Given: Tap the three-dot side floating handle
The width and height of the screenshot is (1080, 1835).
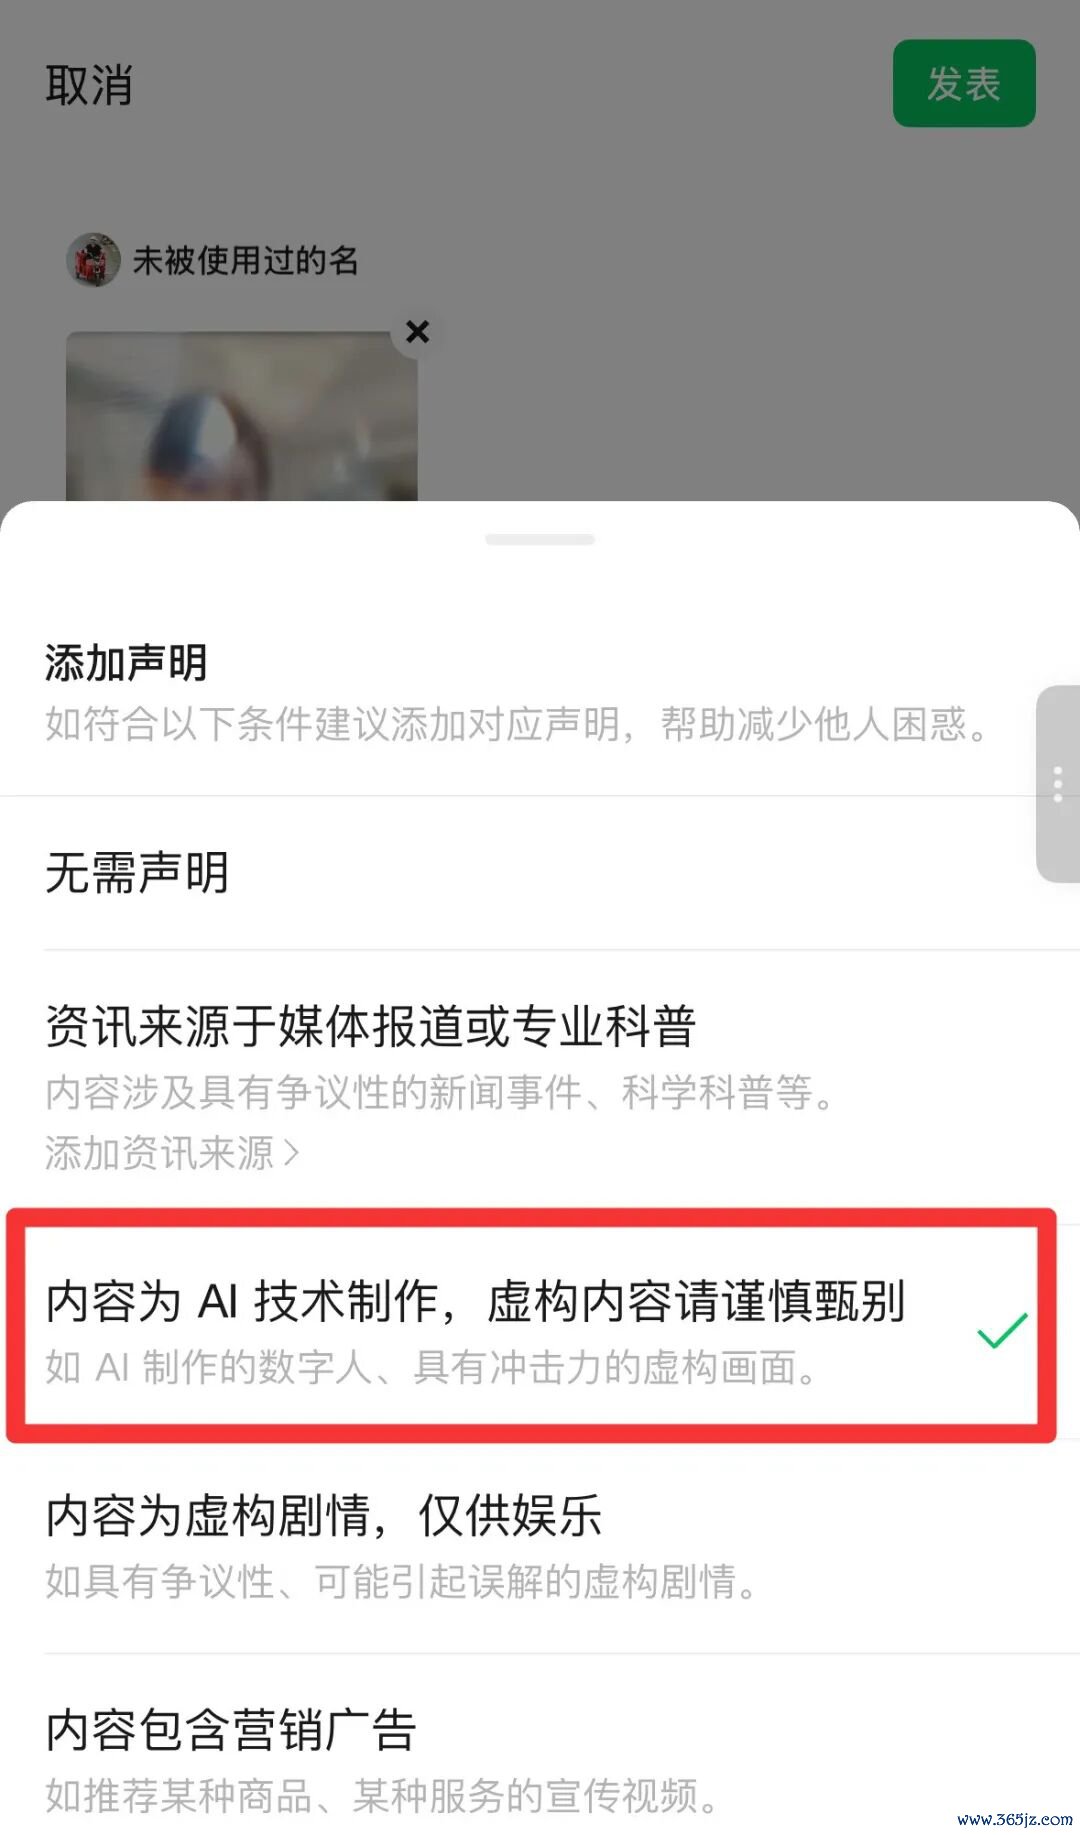Looking at the screenshot, I should pos(1058,784).
